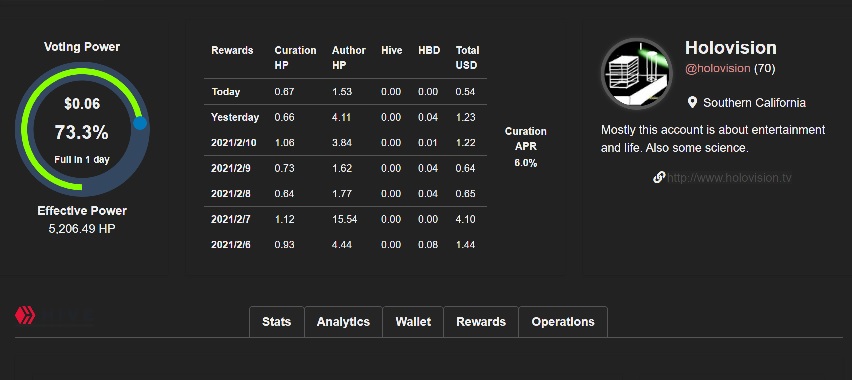The height and width of the screenshot is (380, 852).
Task: Click the location pin icon
Action: pos(692,102)
